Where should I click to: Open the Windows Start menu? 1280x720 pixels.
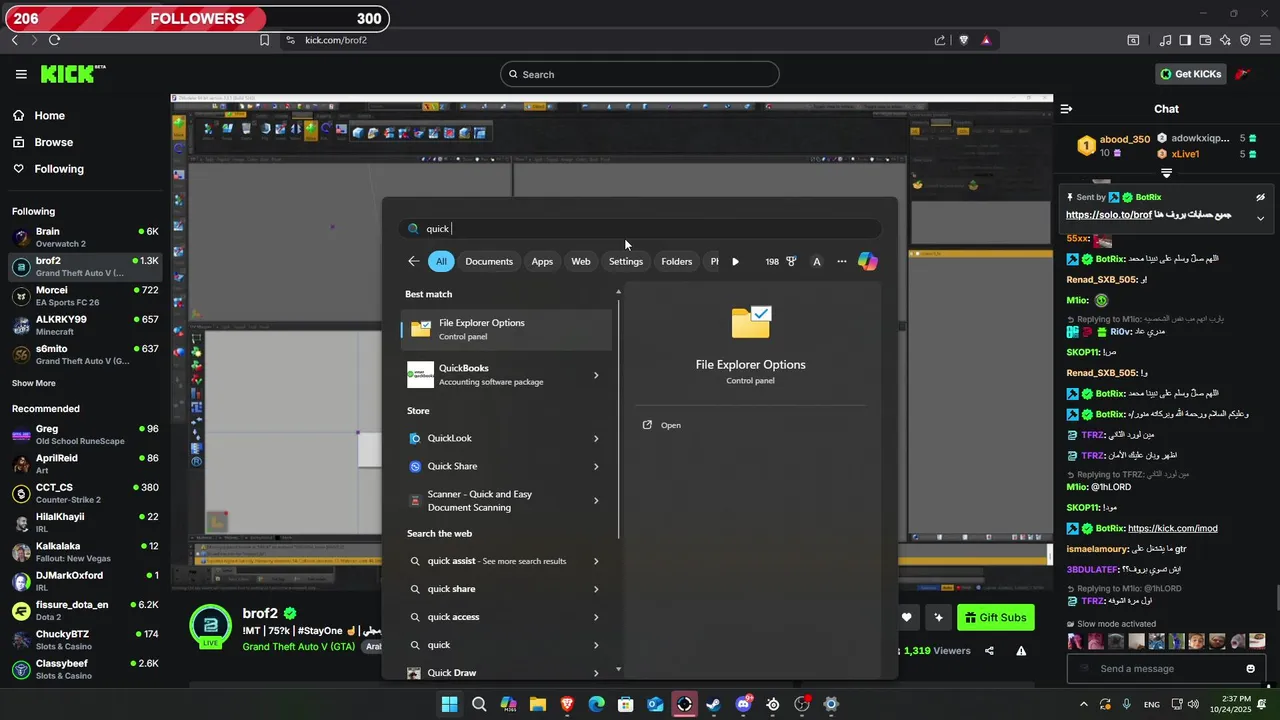tap(450, 704)
